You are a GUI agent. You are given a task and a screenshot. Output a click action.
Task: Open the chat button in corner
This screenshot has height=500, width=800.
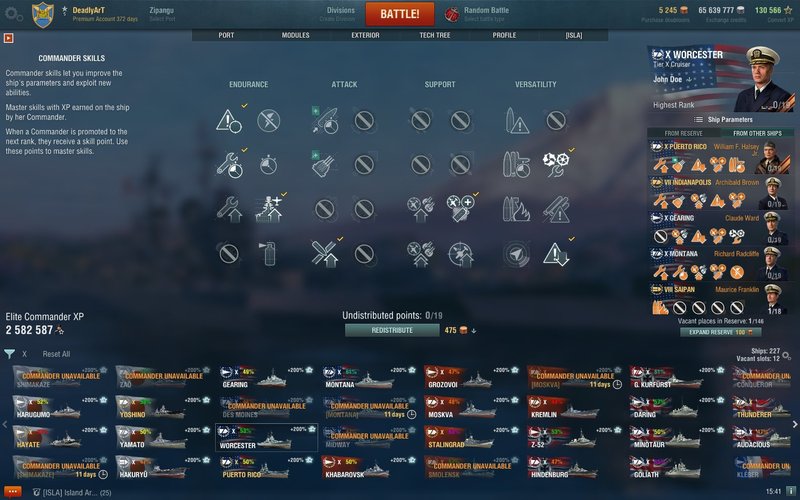[x=12, y=492]
